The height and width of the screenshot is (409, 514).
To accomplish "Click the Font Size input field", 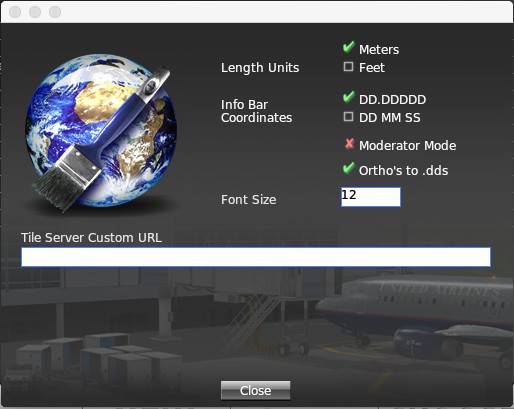I will 371,197.
